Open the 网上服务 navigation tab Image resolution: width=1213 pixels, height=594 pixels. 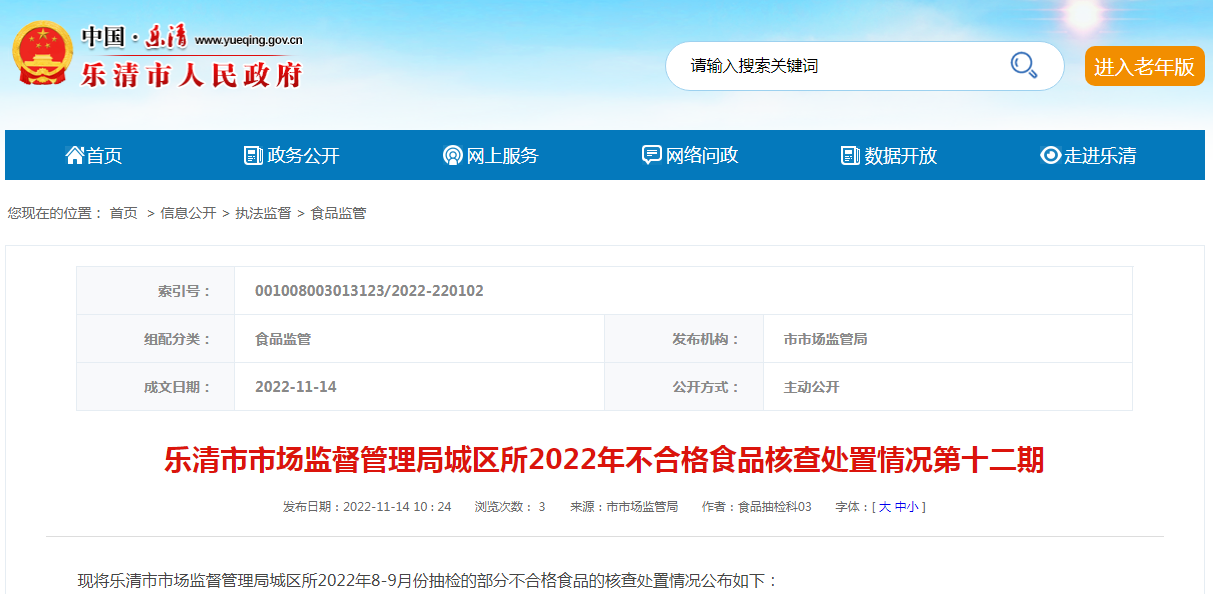(x=491, y=155)
